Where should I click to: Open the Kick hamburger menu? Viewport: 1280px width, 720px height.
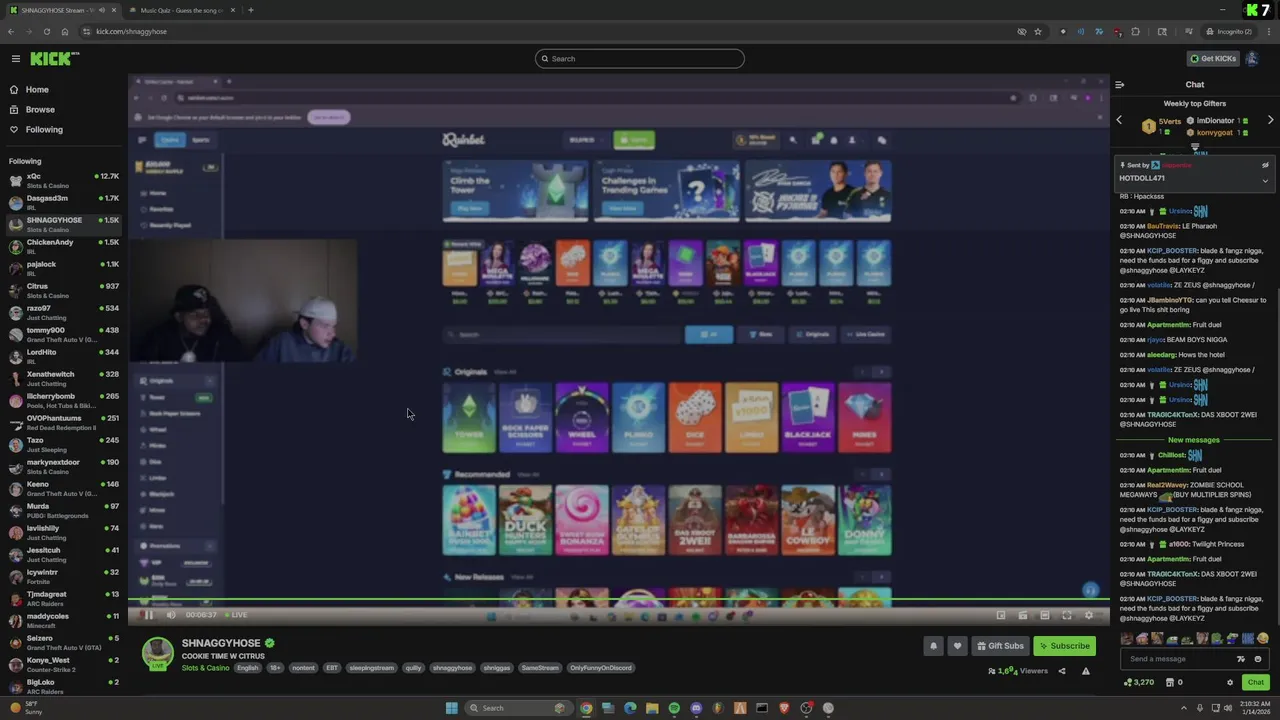(x=15, y=59)
